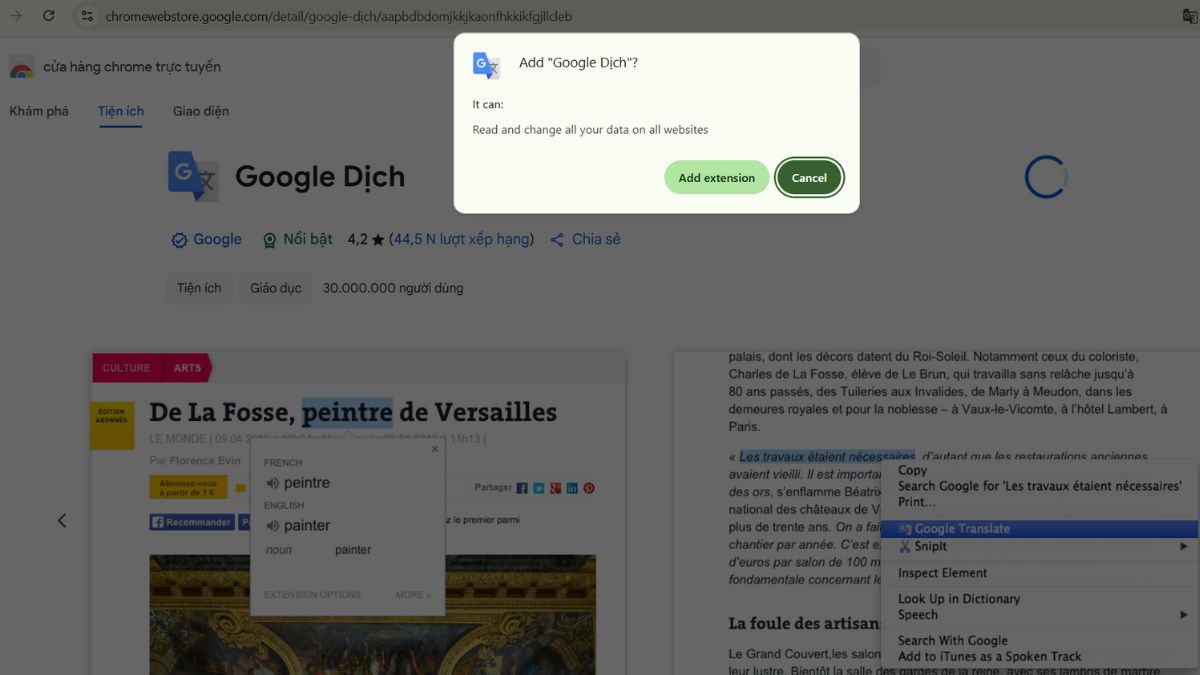Open first screenshot showing peintre translation

tap(359, 513)
